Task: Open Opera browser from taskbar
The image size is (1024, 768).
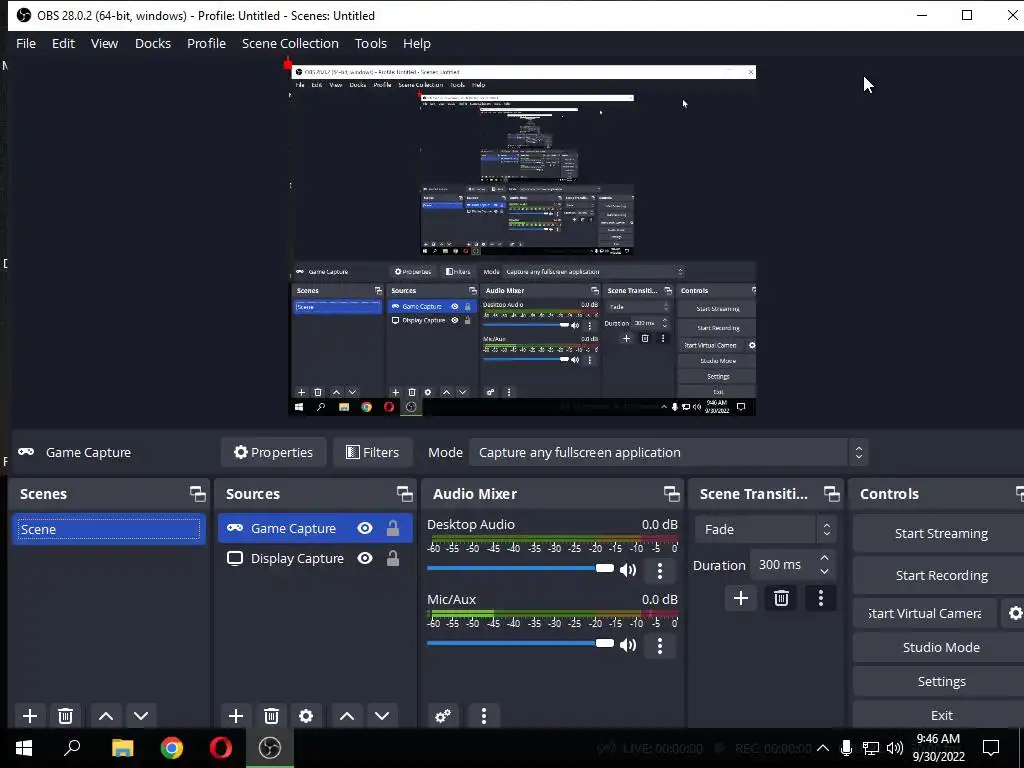Action: click(221, 748)
